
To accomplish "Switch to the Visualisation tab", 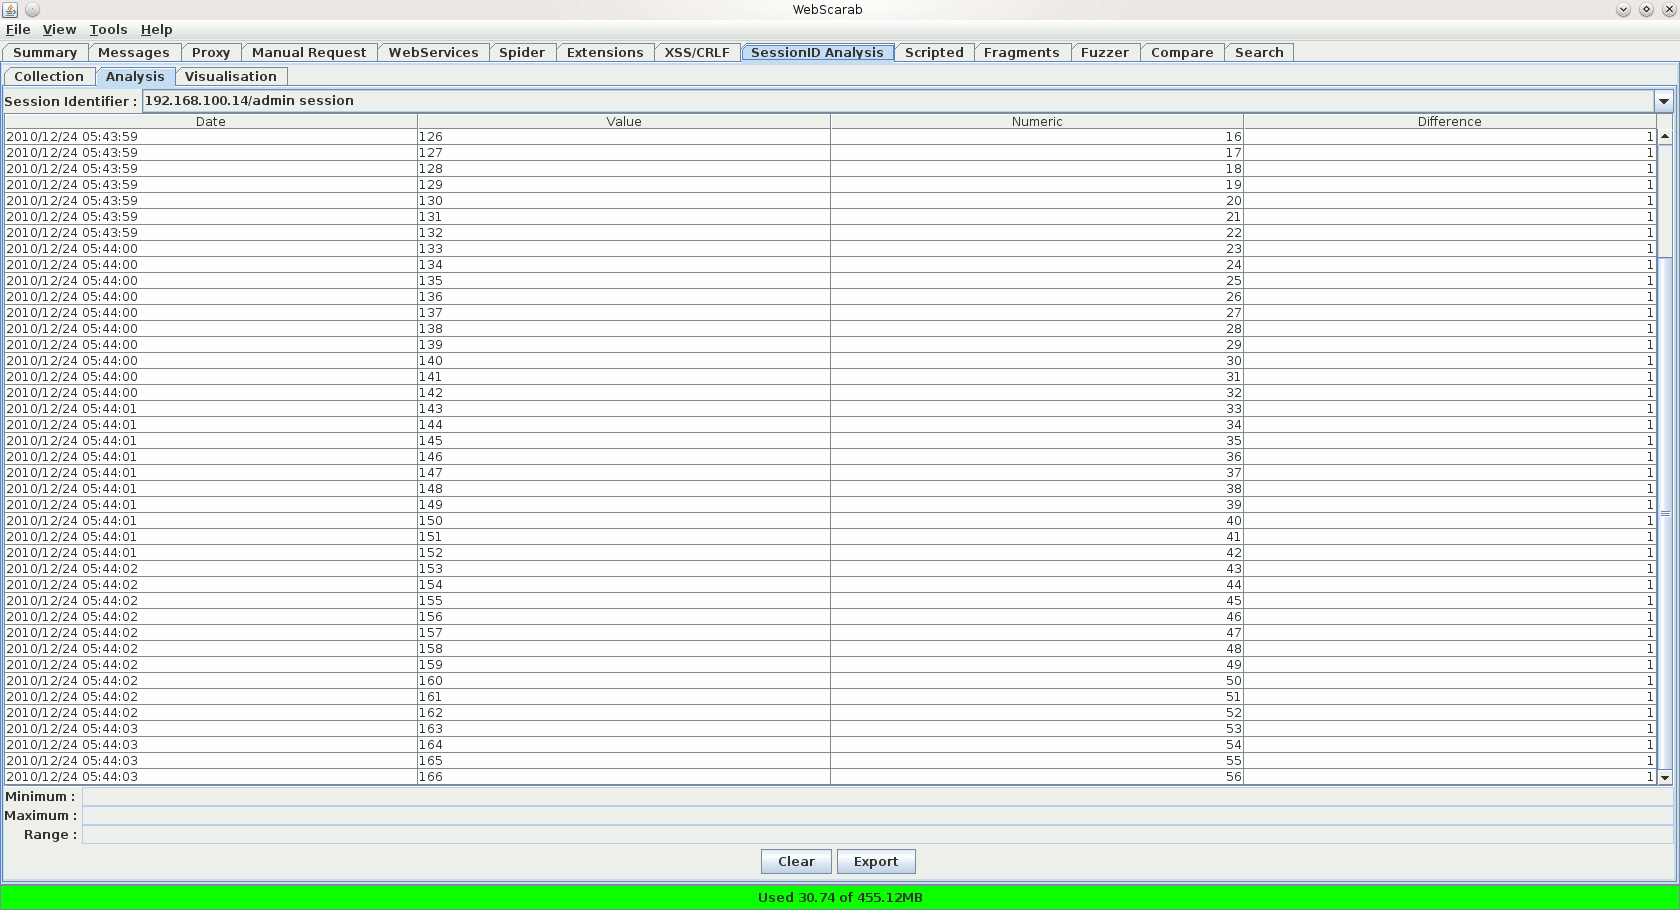I will coord(230,77).
